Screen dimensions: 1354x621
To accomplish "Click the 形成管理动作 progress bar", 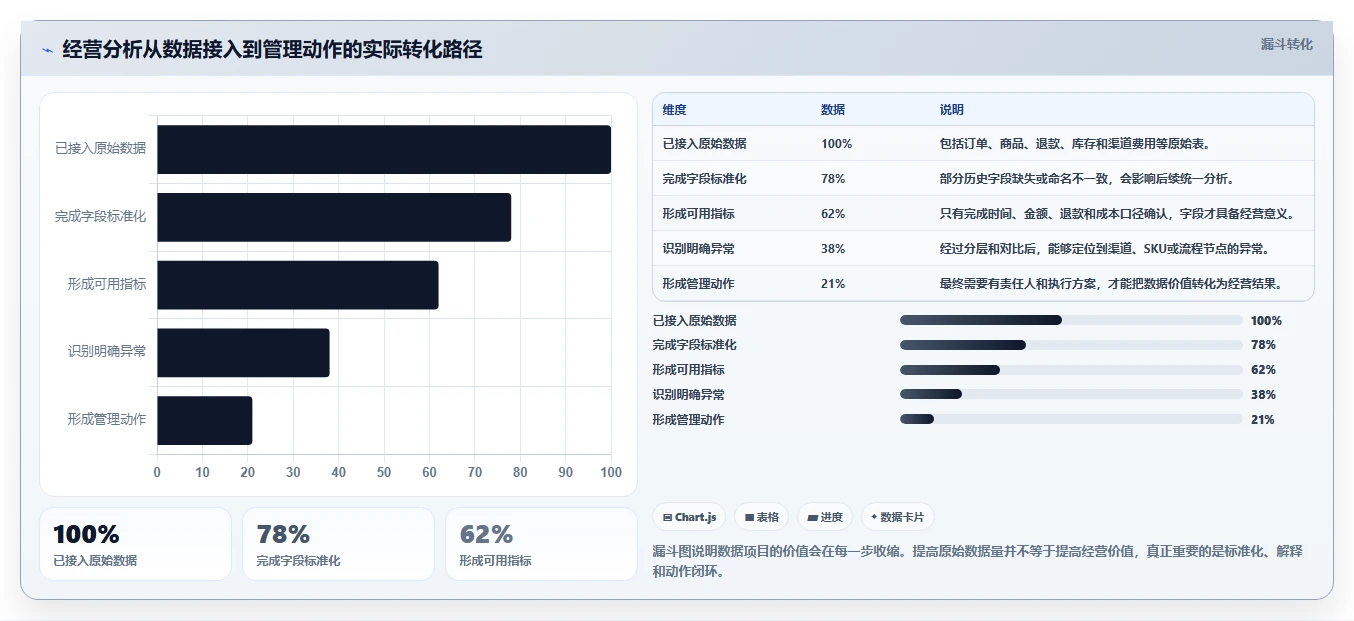I will tap(1071, 419).
